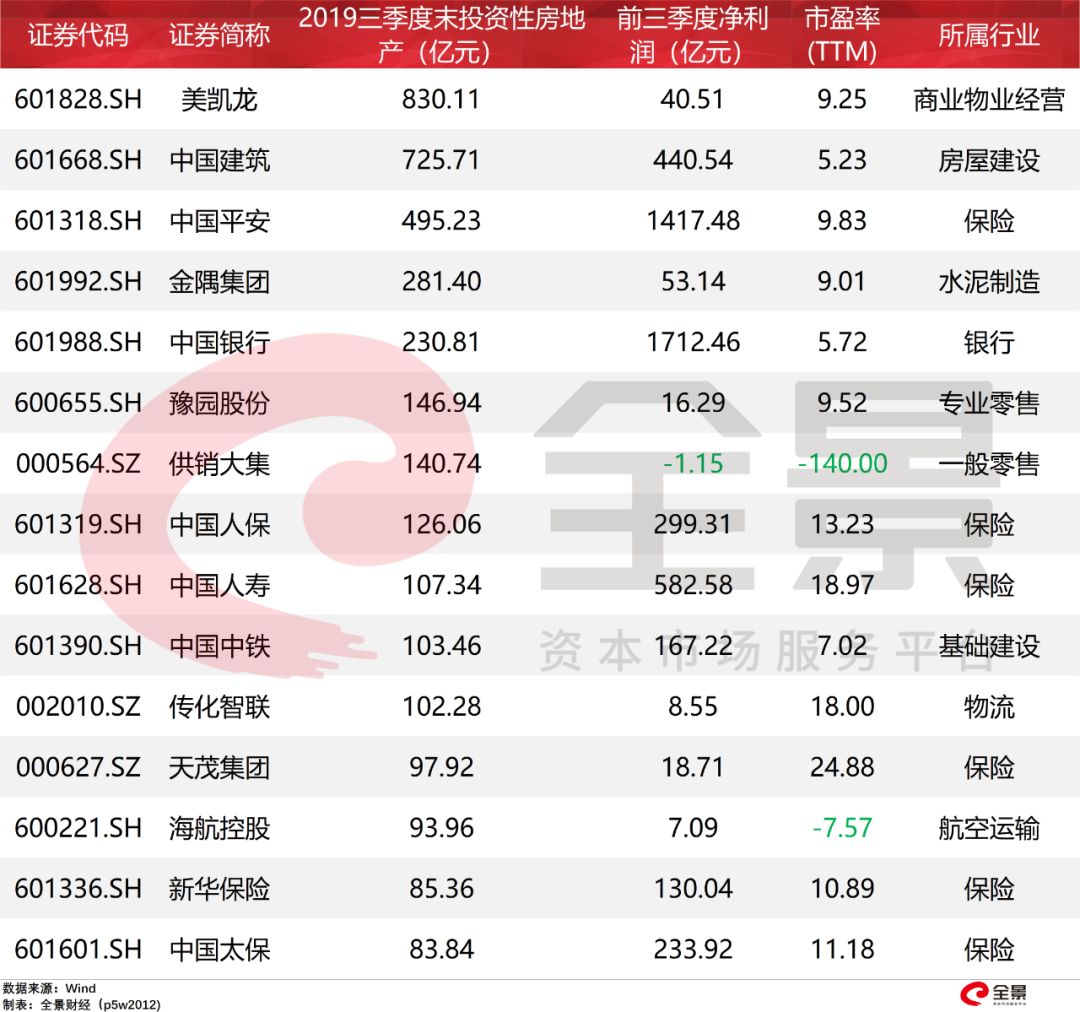Select stock code 601336.SH
Screen dimensions: 1080x1012
click(x=78, y=888)
